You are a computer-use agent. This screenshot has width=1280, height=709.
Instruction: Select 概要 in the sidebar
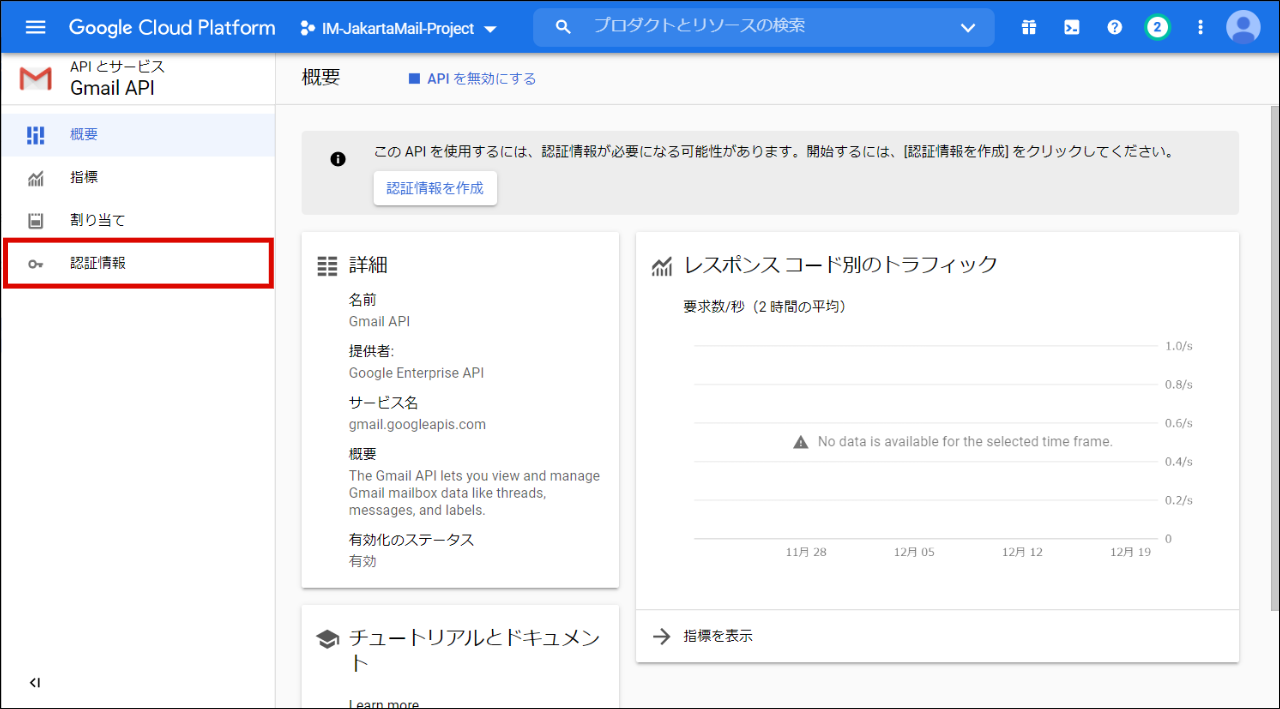84,135
